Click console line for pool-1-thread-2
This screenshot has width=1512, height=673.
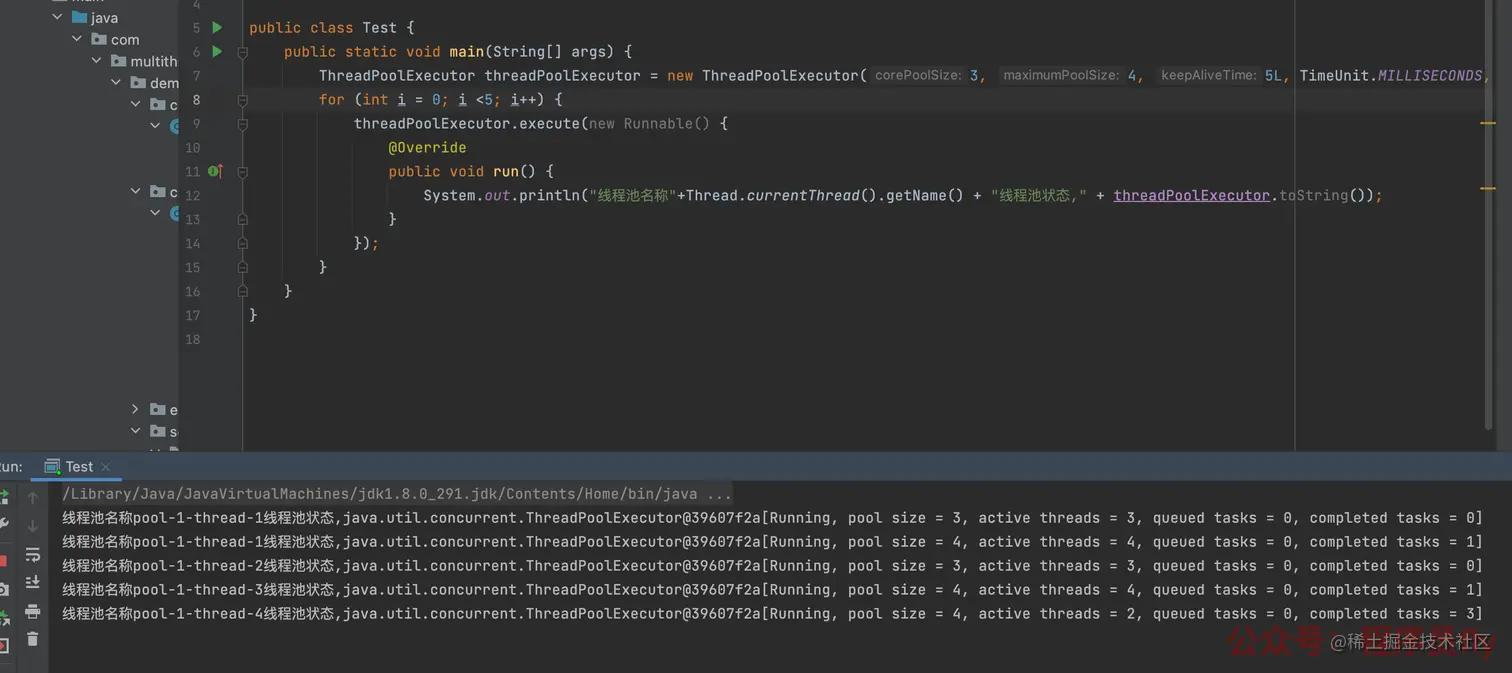(x=772, y=566)
